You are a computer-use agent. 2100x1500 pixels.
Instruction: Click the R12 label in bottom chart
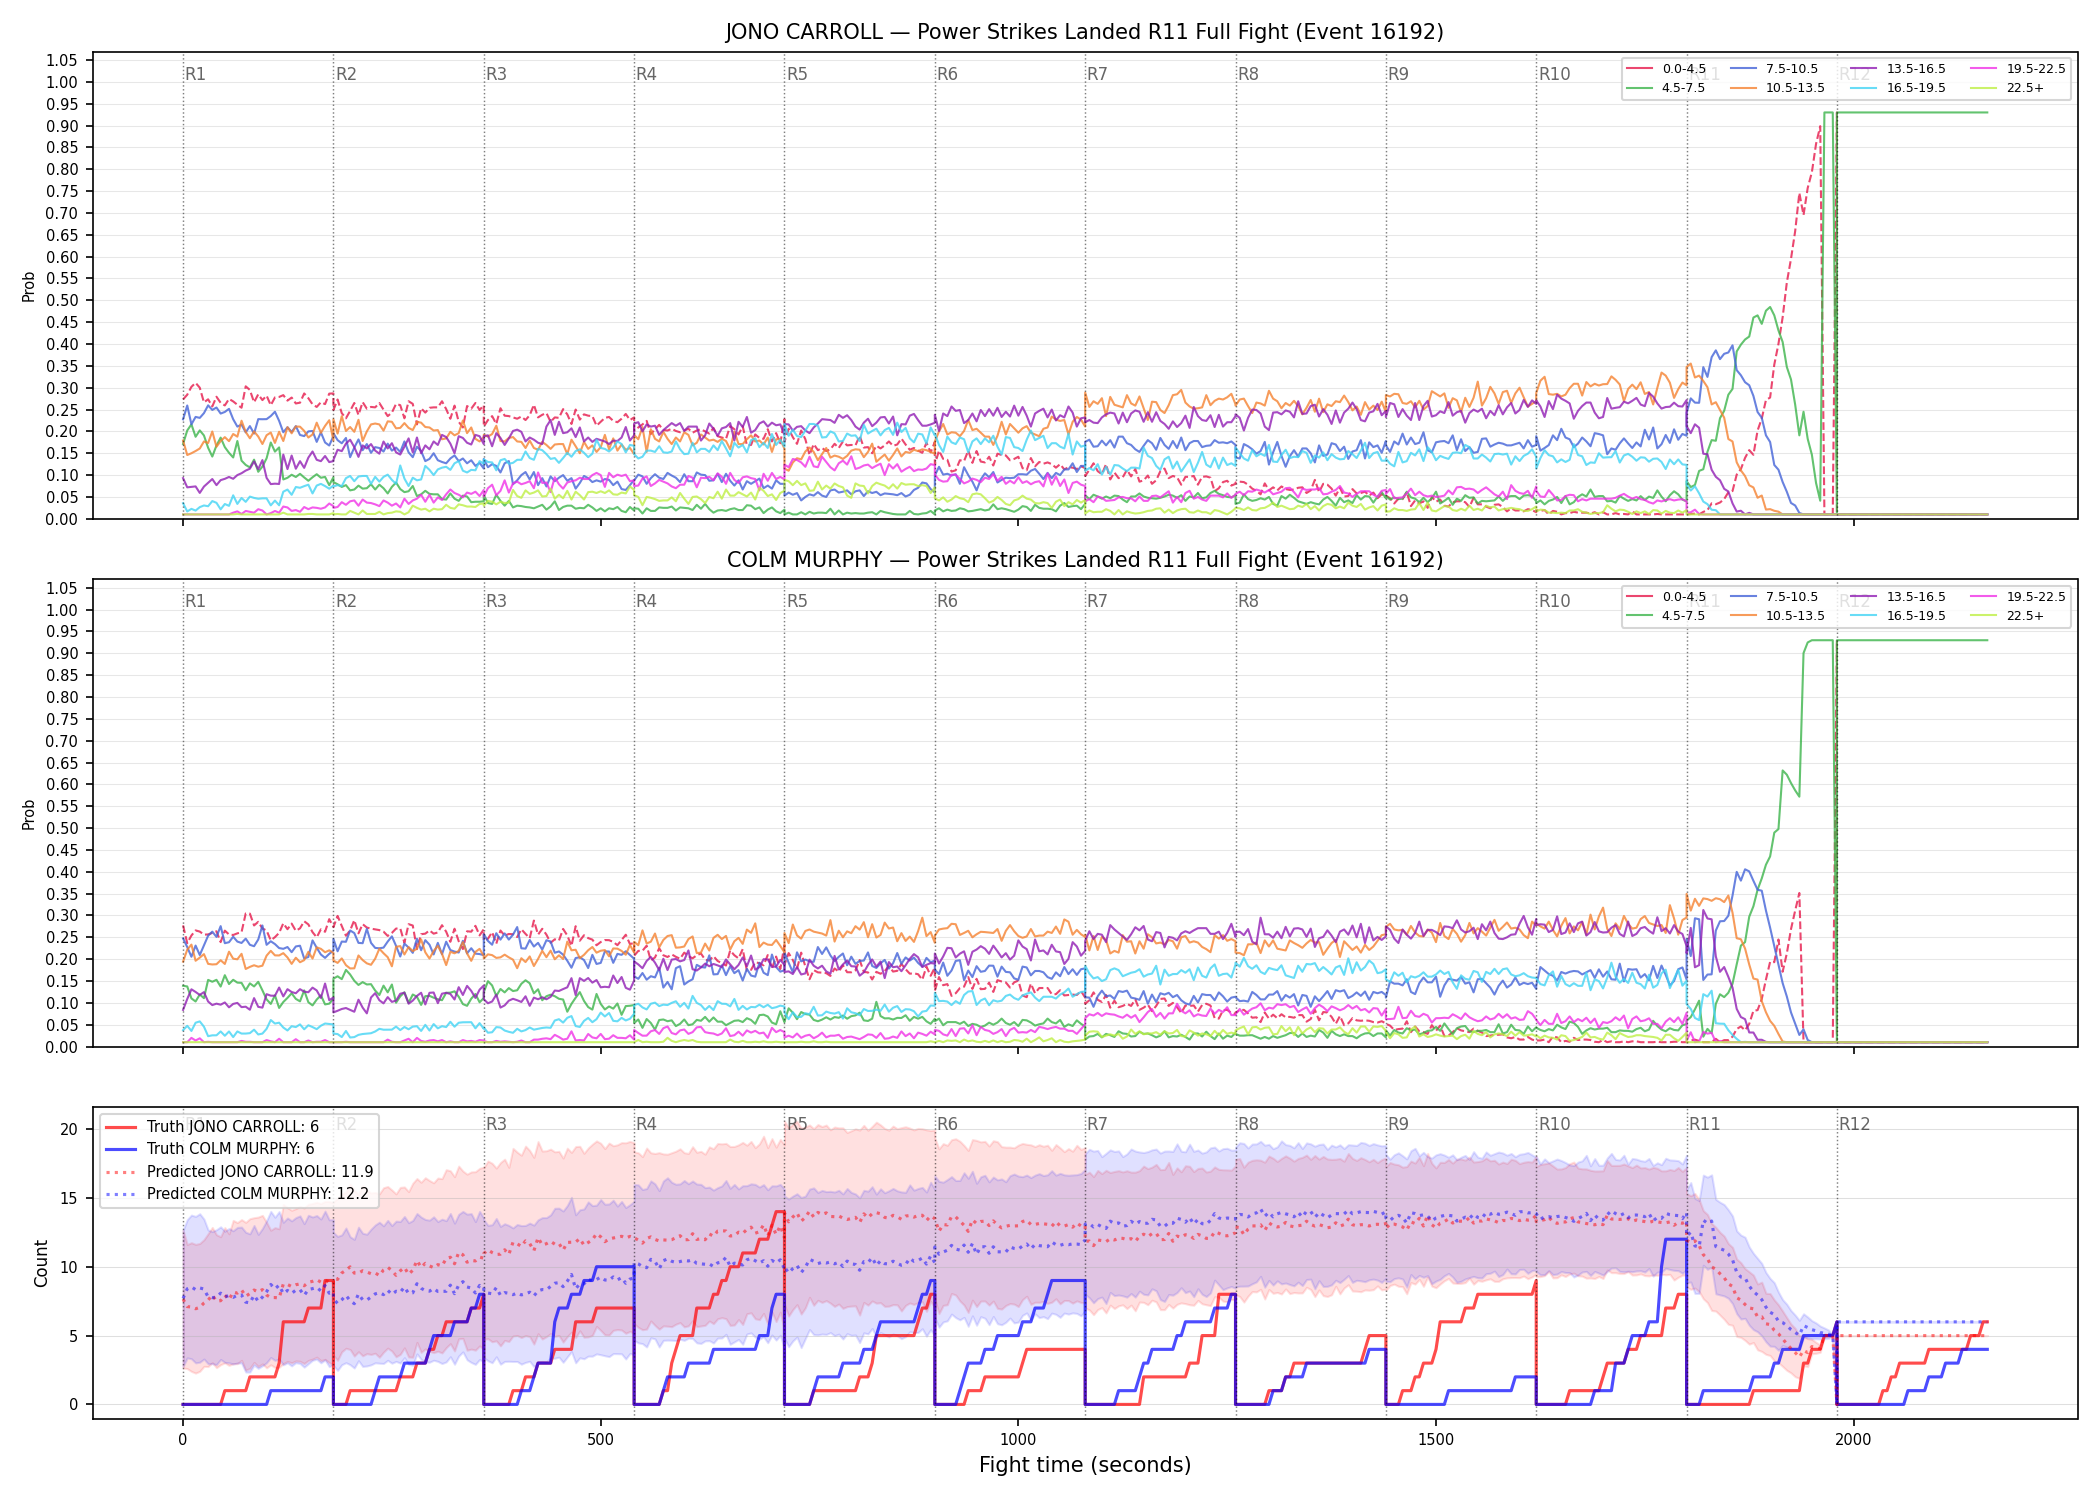pyautogui.click(x=1854, y=1124)
